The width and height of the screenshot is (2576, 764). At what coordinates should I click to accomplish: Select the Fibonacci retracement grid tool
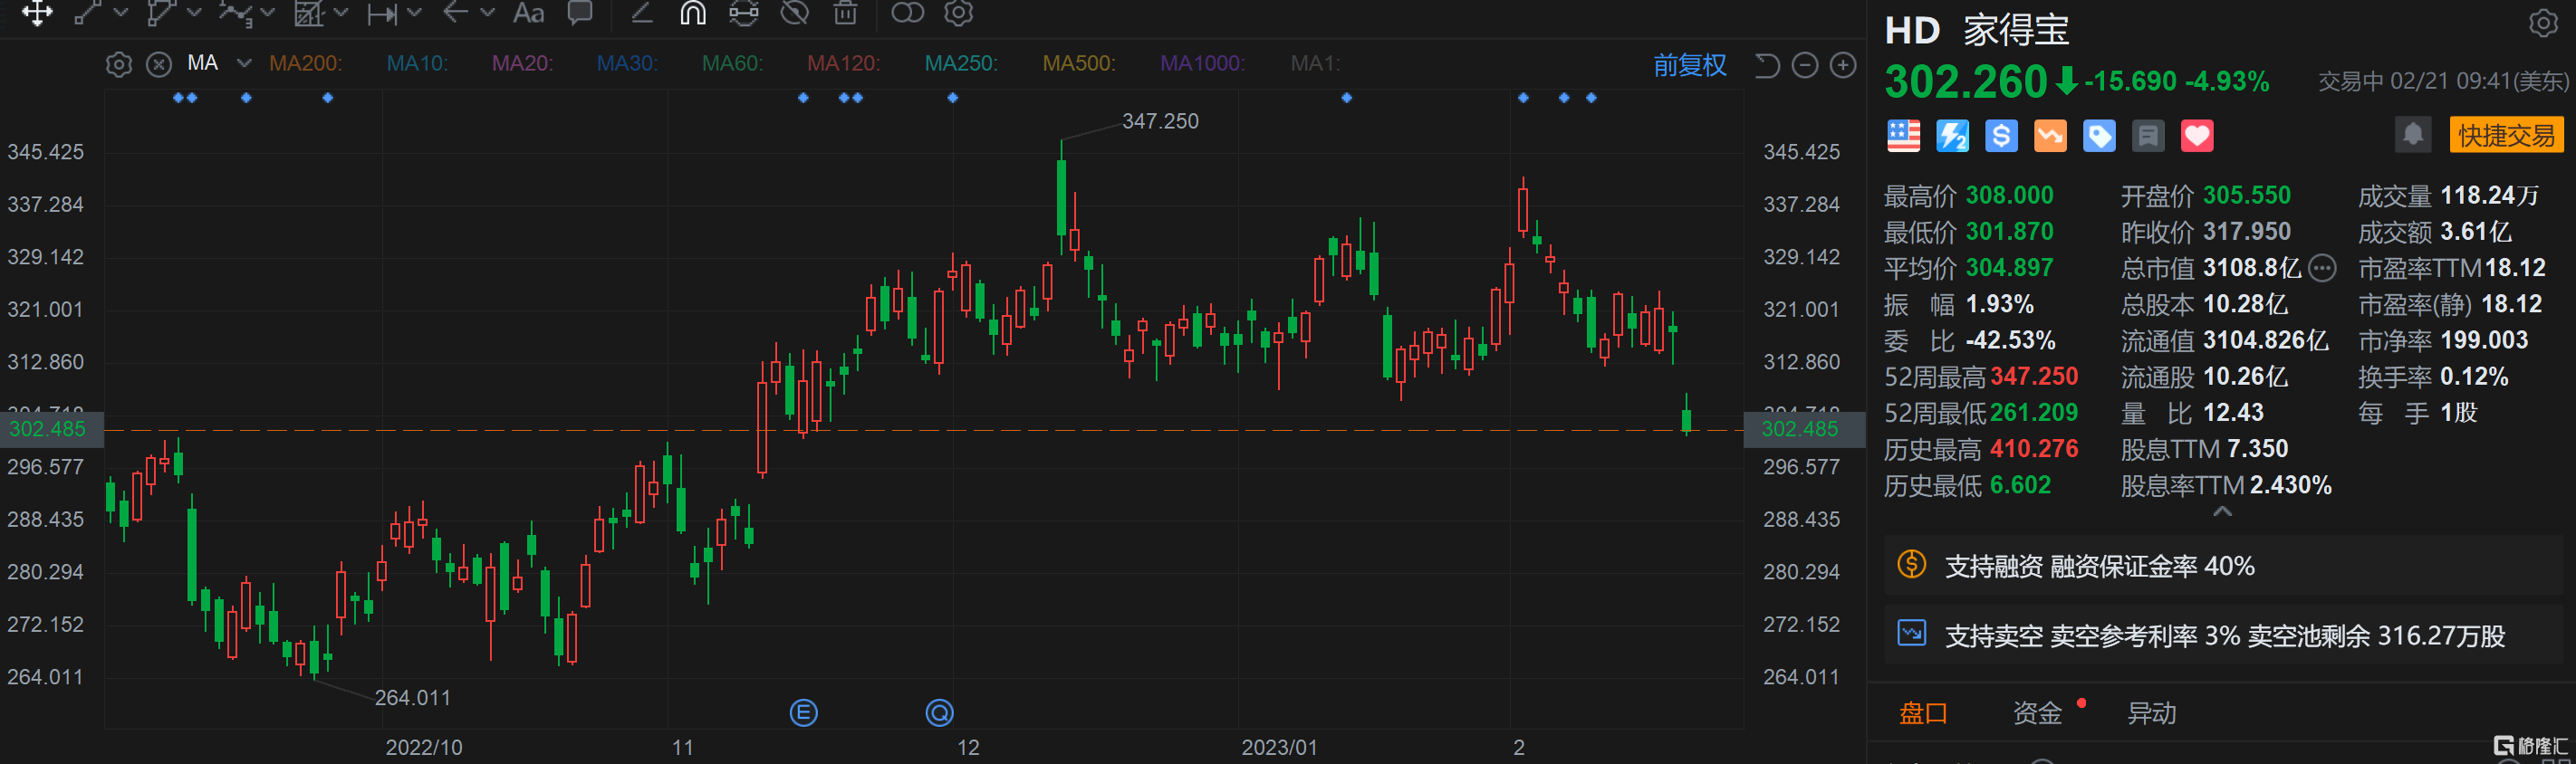click(x=308, y=13)
